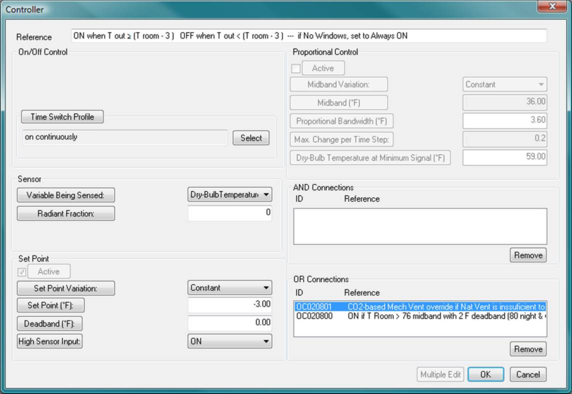Confirm the dialog with OK
Viewport: 572px width, 394px height.
coord(486,375)
